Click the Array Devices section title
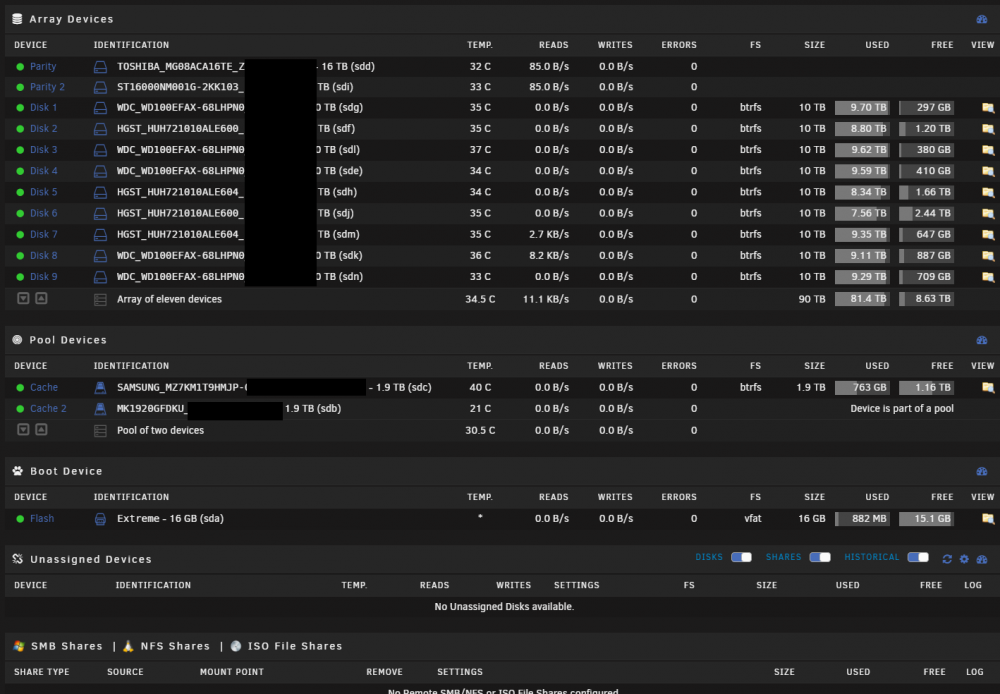The height and width of the screenshot is (694, 1000). tap(71, 19)
